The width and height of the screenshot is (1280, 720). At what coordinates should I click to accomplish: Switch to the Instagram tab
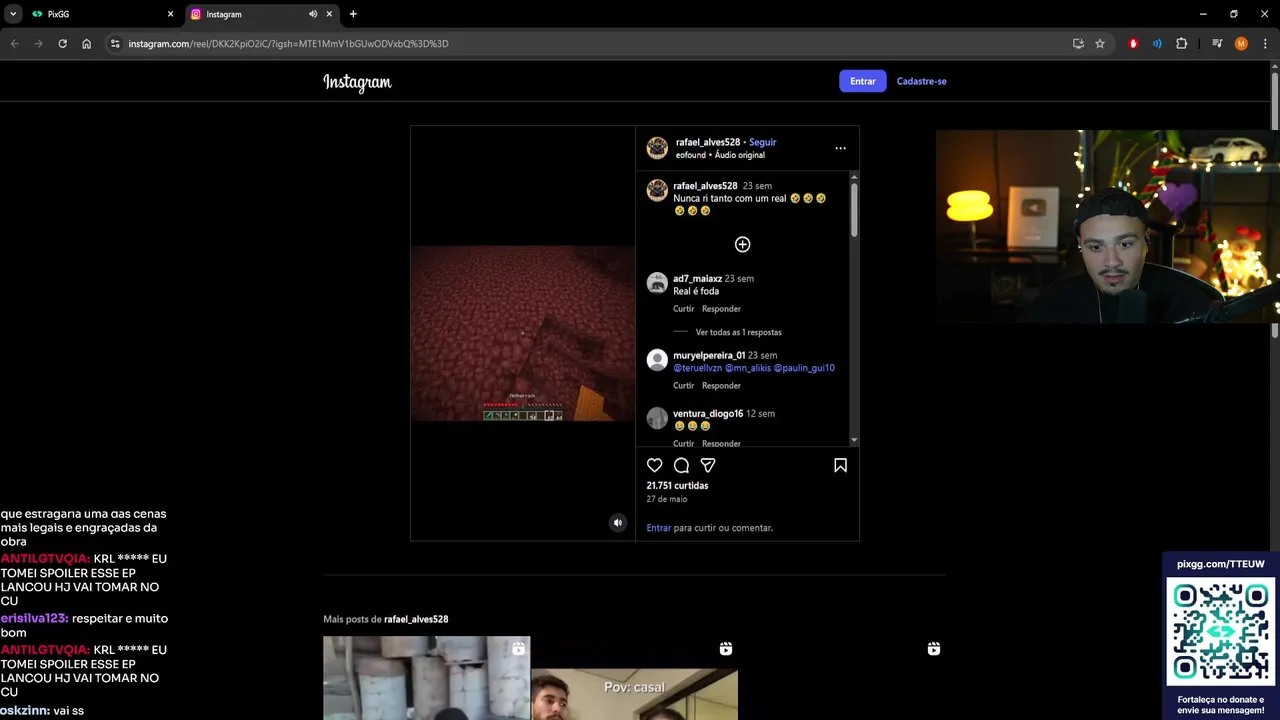(x=262, y=14)
